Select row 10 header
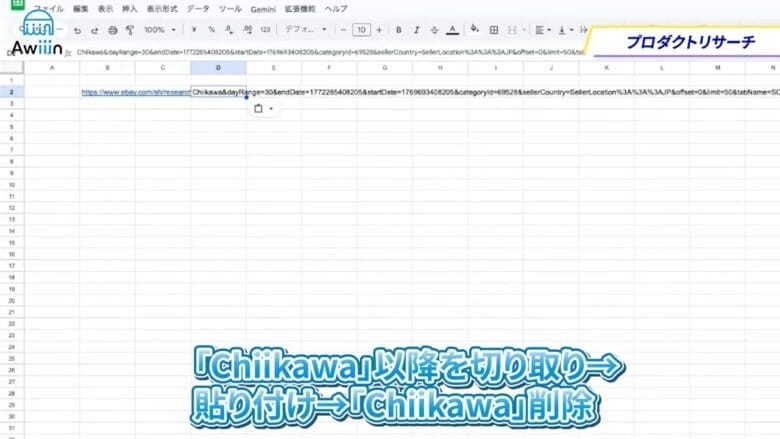The height and width of the screenshot is (439, 780). 12,184
